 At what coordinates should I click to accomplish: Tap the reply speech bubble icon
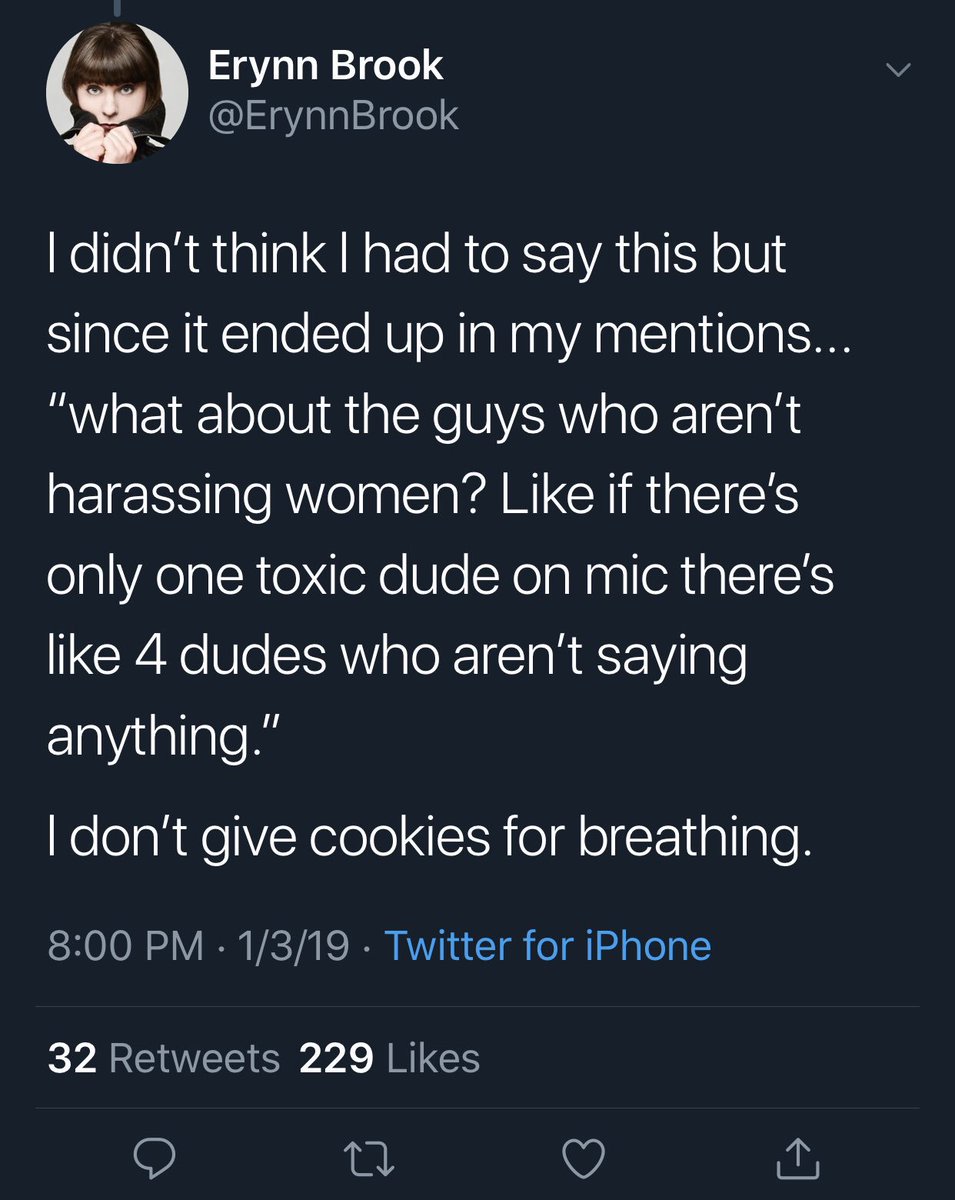[x=156, y=1160]
